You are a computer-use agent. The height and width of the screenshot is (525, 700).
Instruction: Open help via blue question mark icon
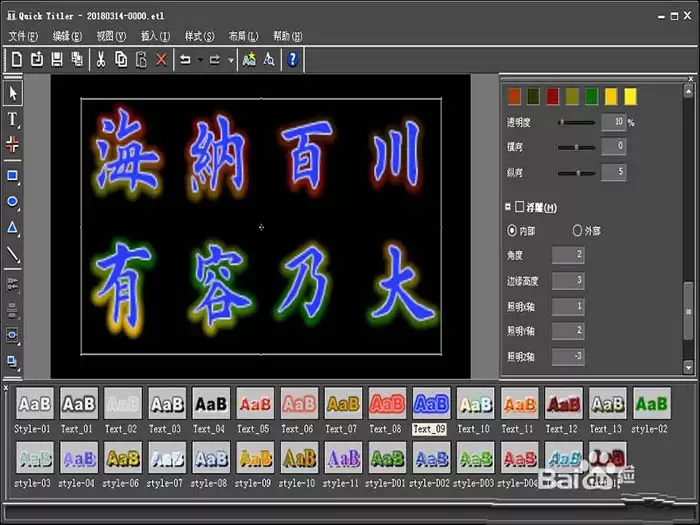tap(292, 59)
